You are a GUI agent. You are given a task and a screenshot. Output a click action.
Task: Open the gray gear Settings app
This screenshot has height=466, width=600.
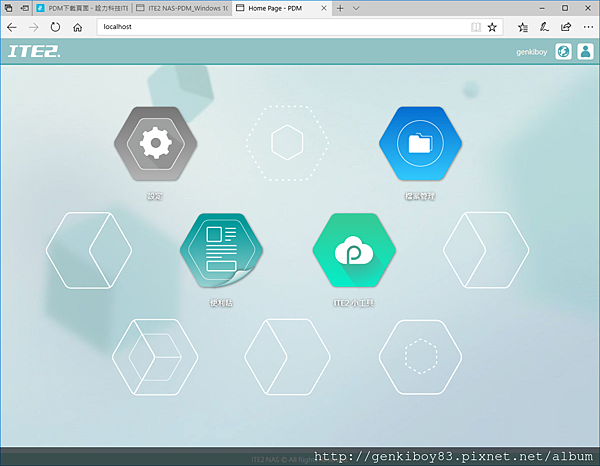[x=155, y=143]
